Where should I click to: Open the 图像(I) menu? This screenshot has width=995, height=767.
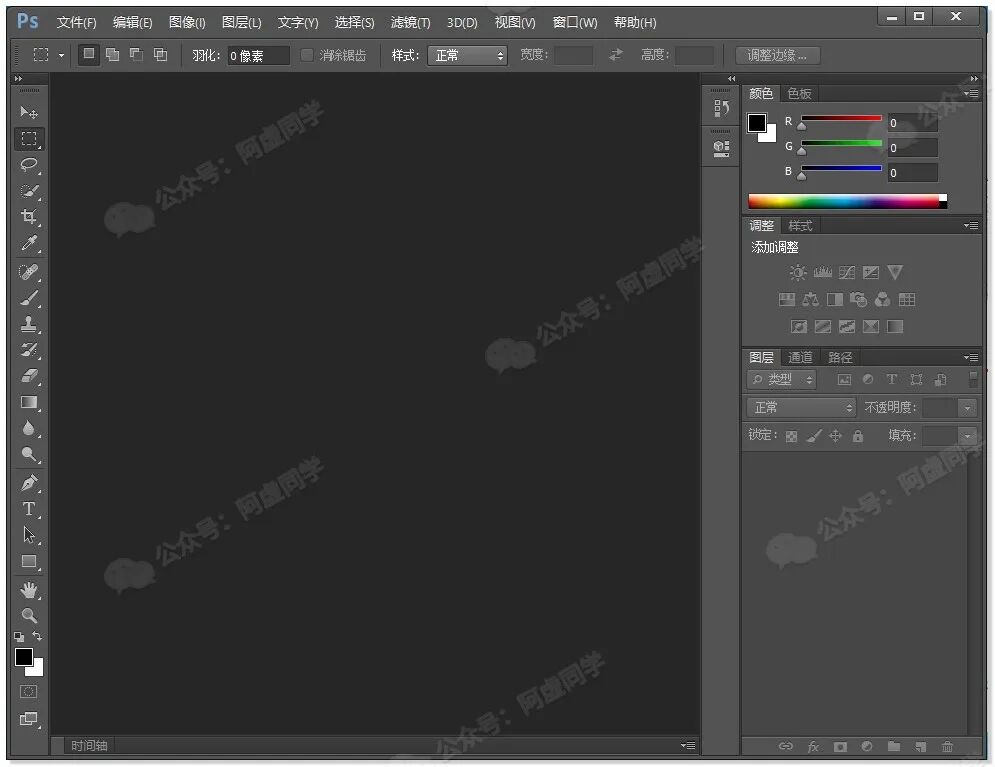[x=187, y=22]
